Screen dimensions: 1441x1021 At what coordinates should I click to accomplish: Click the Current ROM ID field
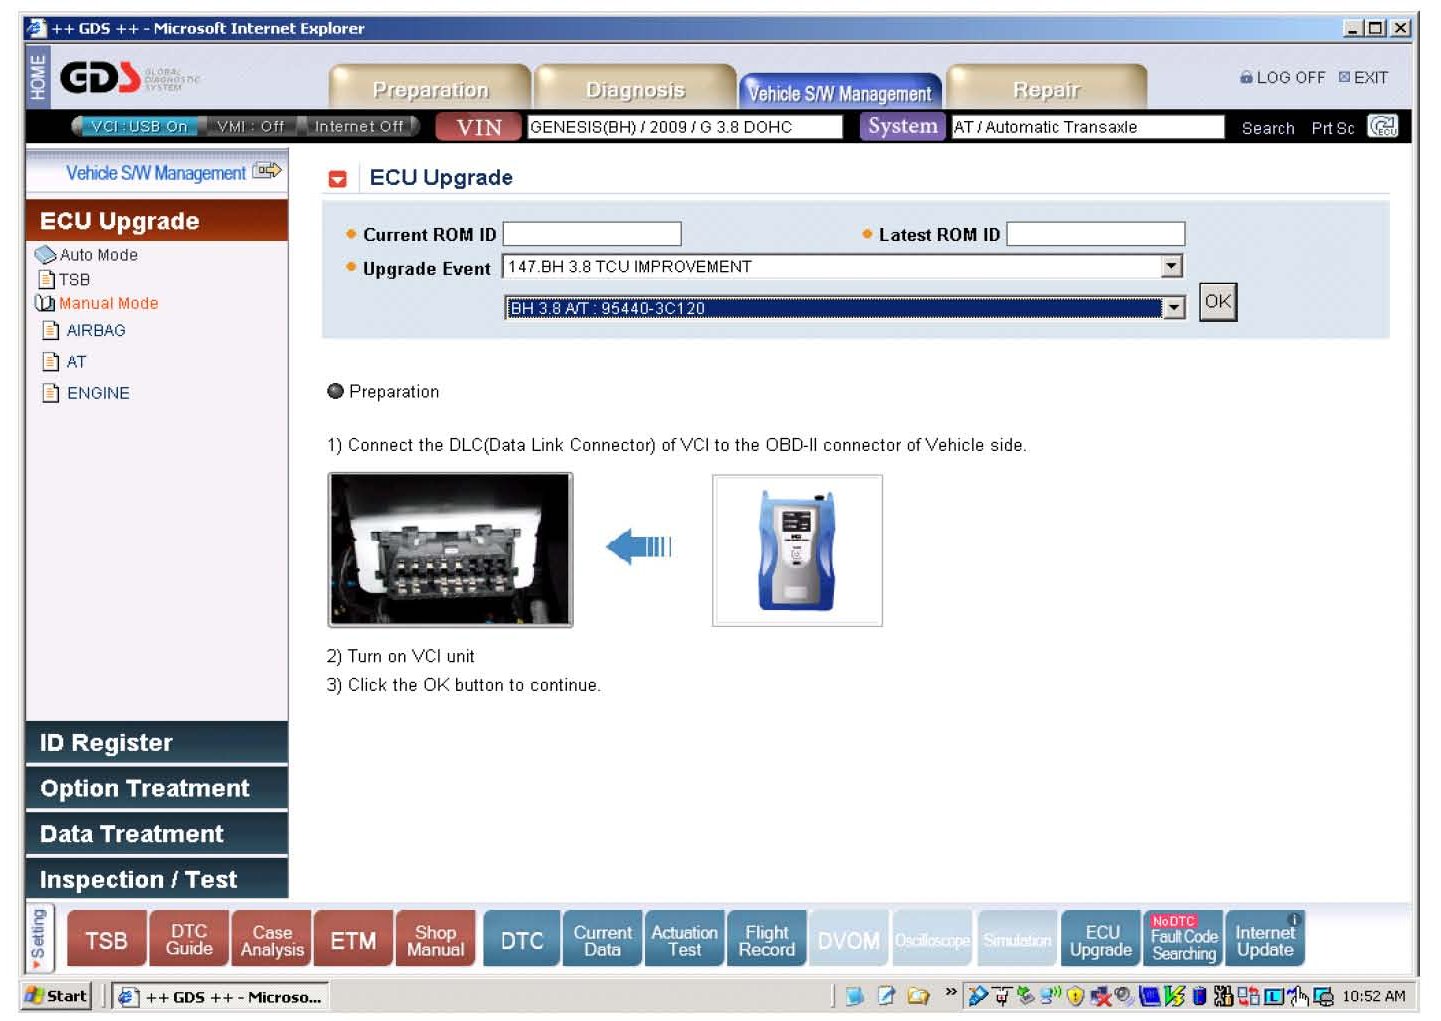click(x=592, y=234)
